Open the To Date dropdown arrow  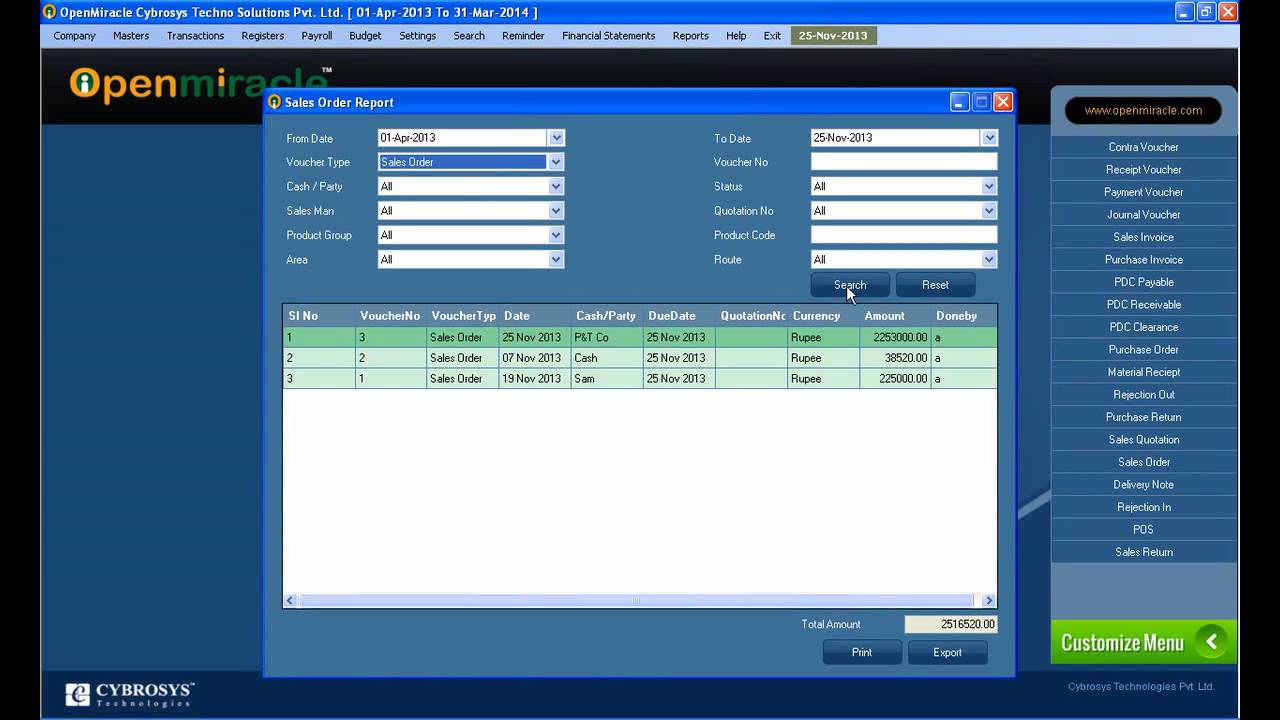pos(989,138)
